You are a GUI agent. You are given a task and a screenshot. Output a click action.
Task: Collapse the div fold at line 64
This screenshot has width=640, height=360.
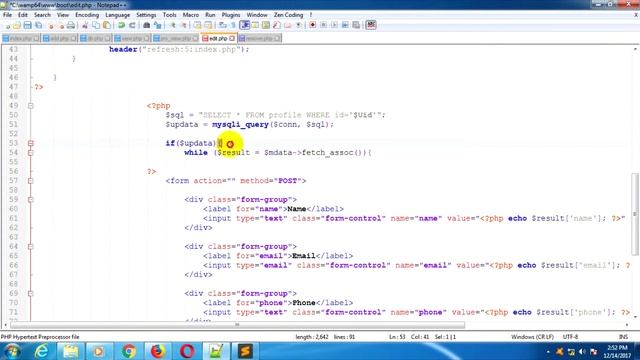click(x=31, y=247)
